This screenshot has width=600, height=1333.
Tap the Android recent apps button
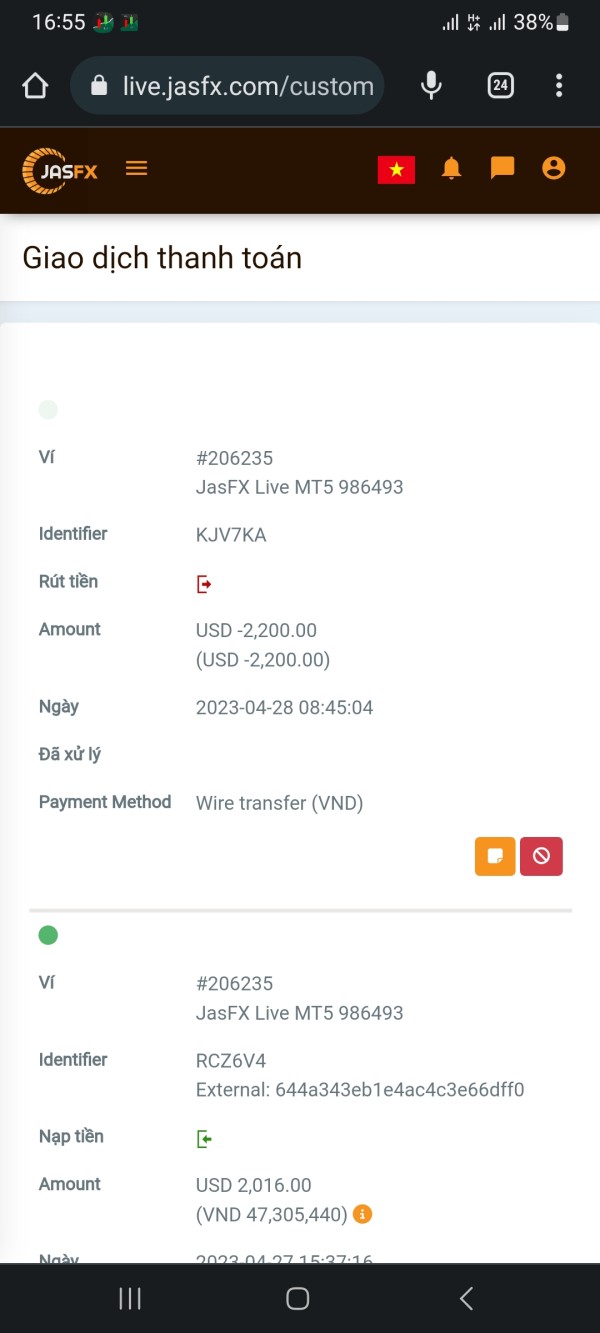(x=130, y=1298)
